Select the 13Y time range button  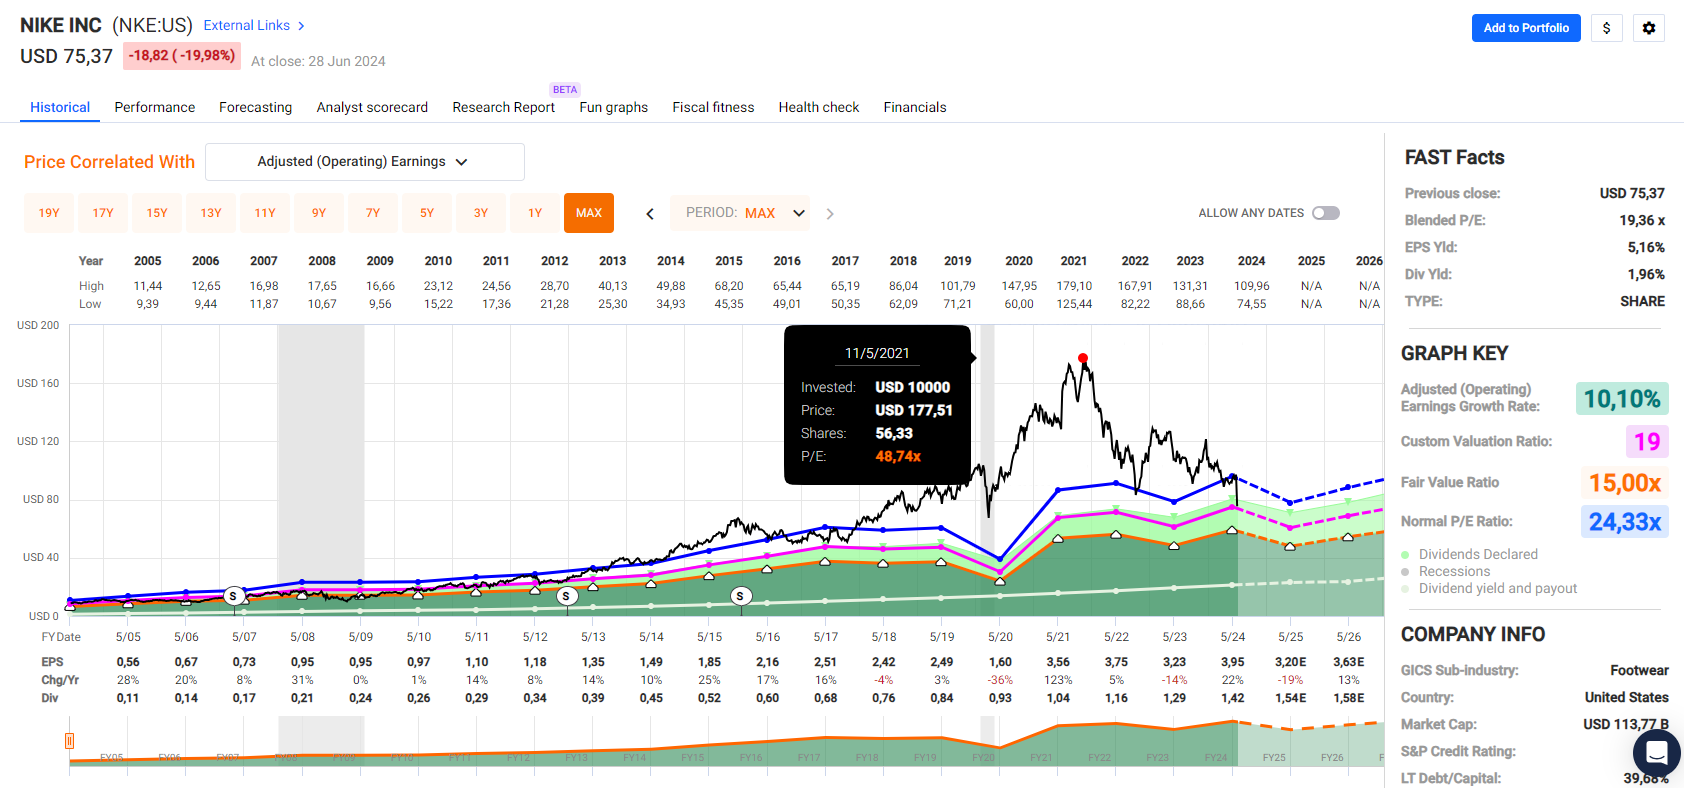(211, 213)
